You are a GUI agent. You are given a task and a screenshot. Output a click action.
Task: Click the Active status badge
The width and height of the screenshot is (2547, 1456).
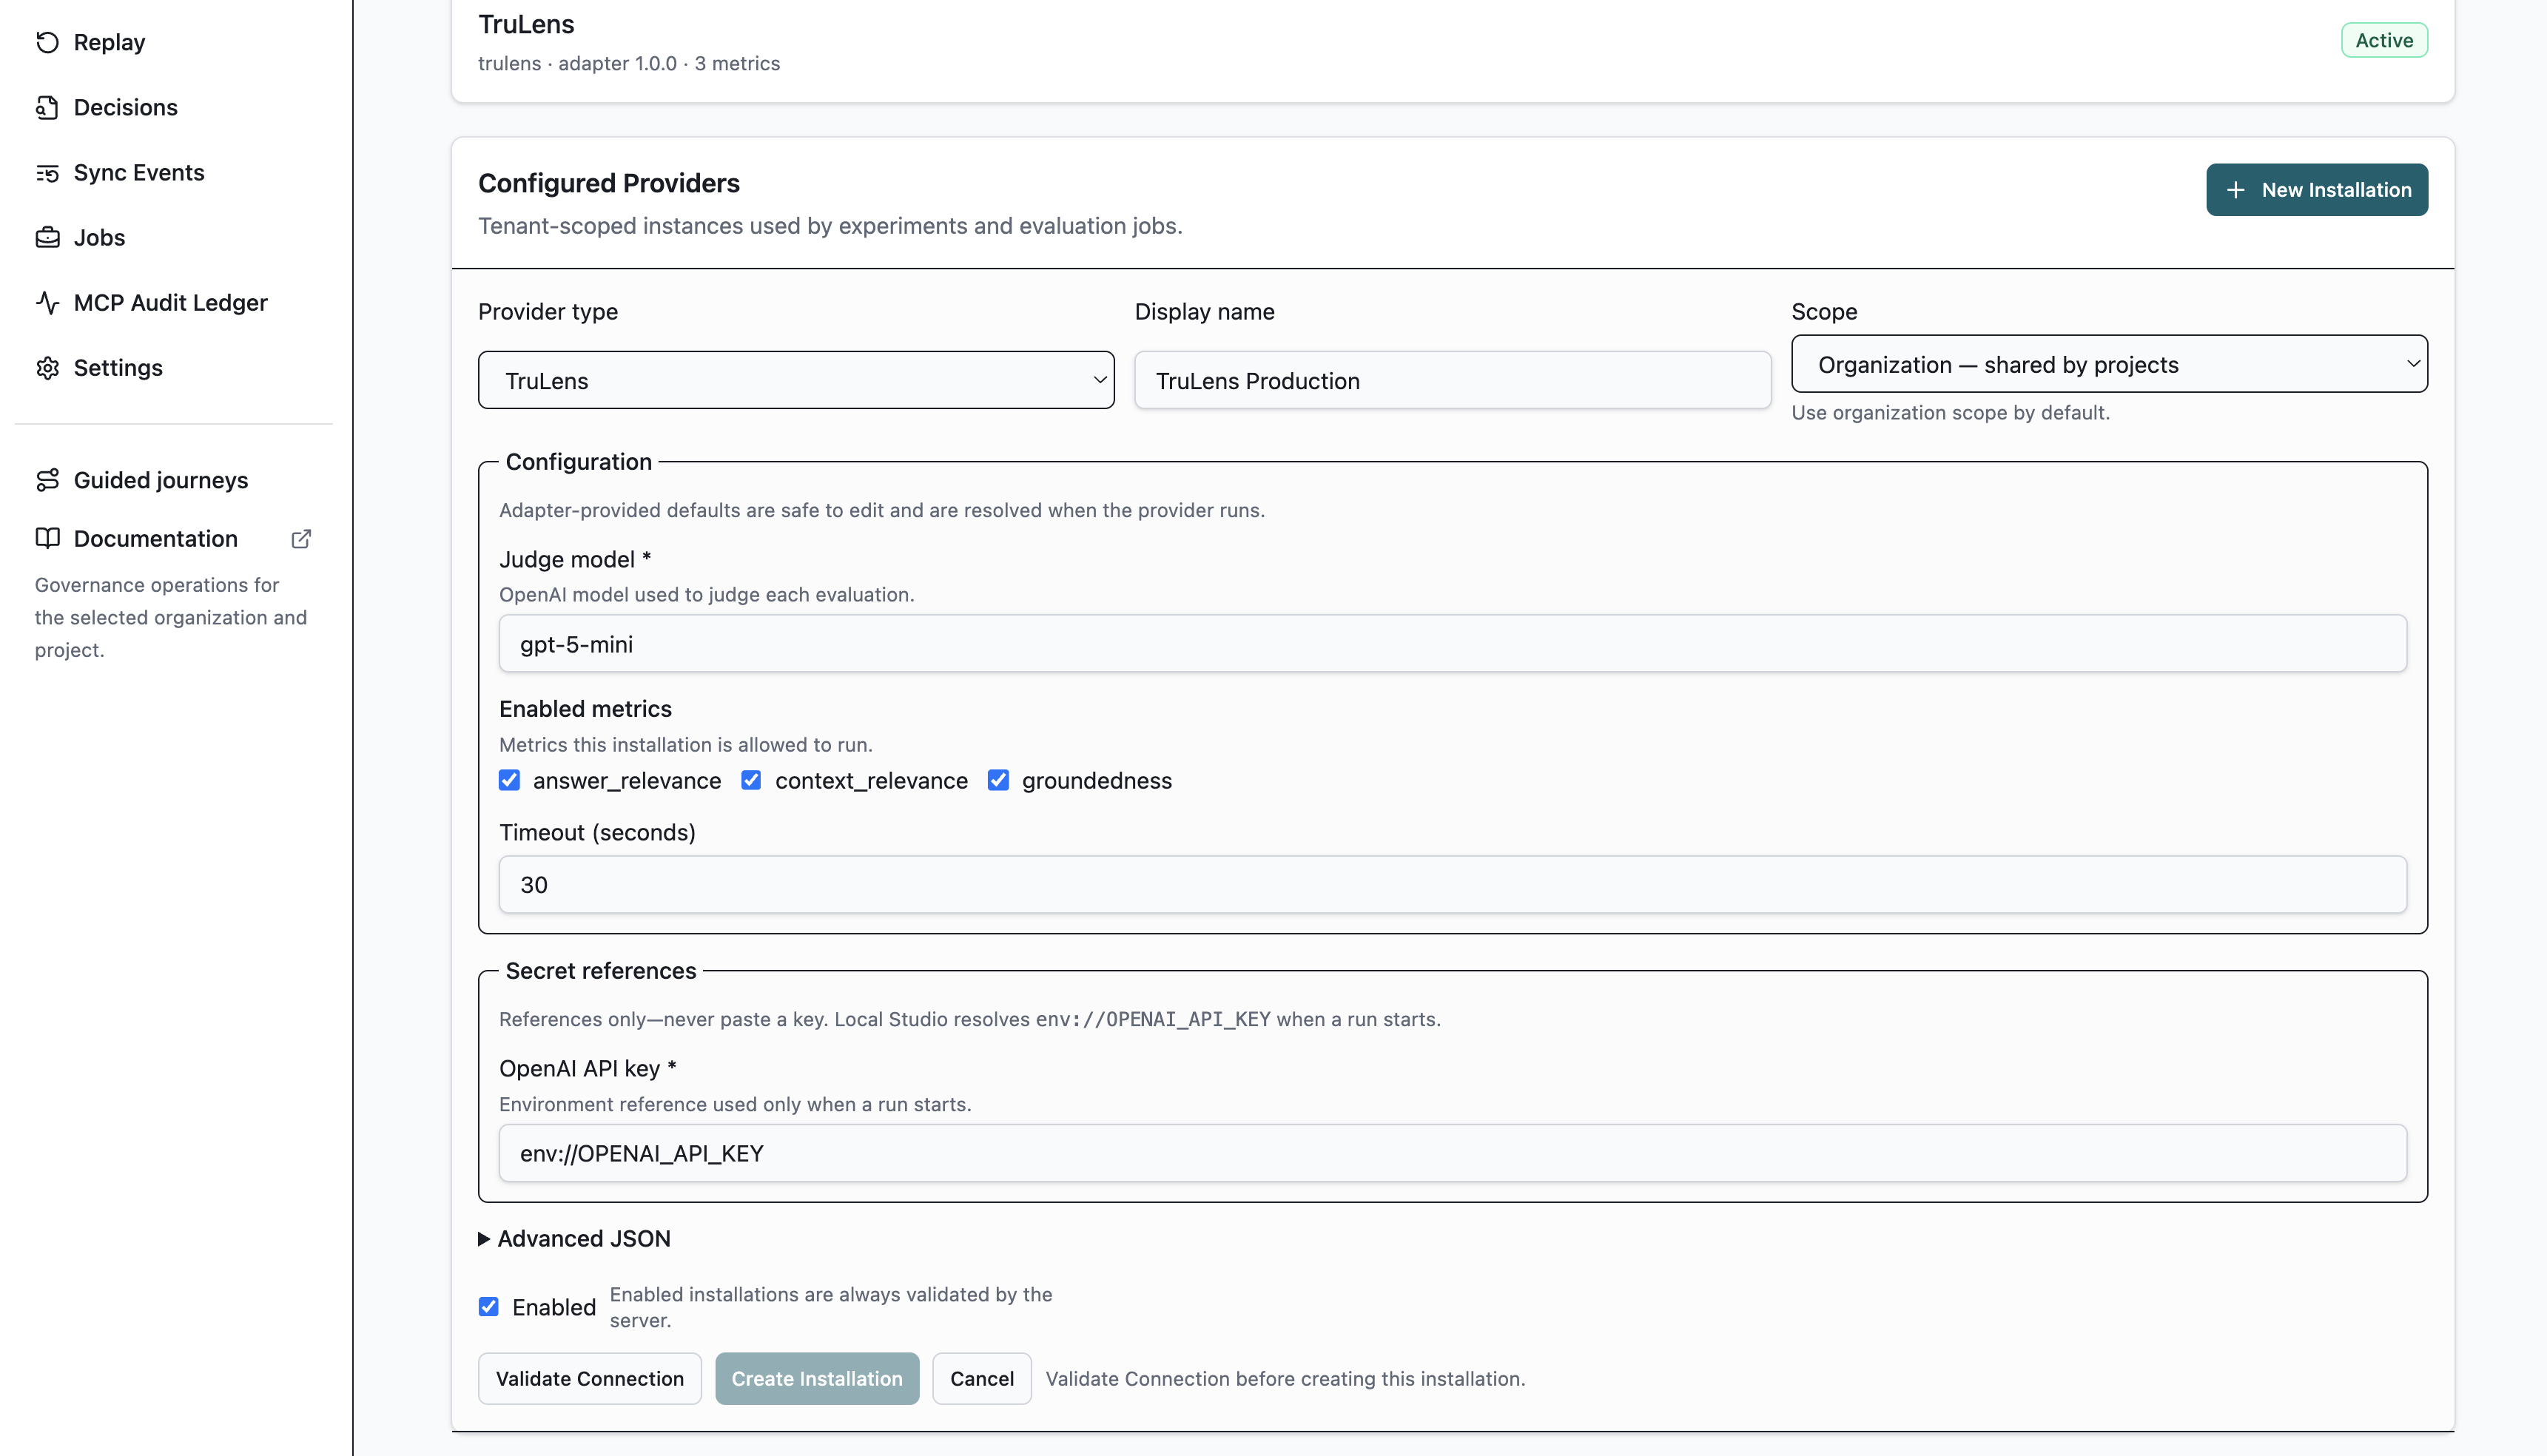click(x=2384, y=40)
